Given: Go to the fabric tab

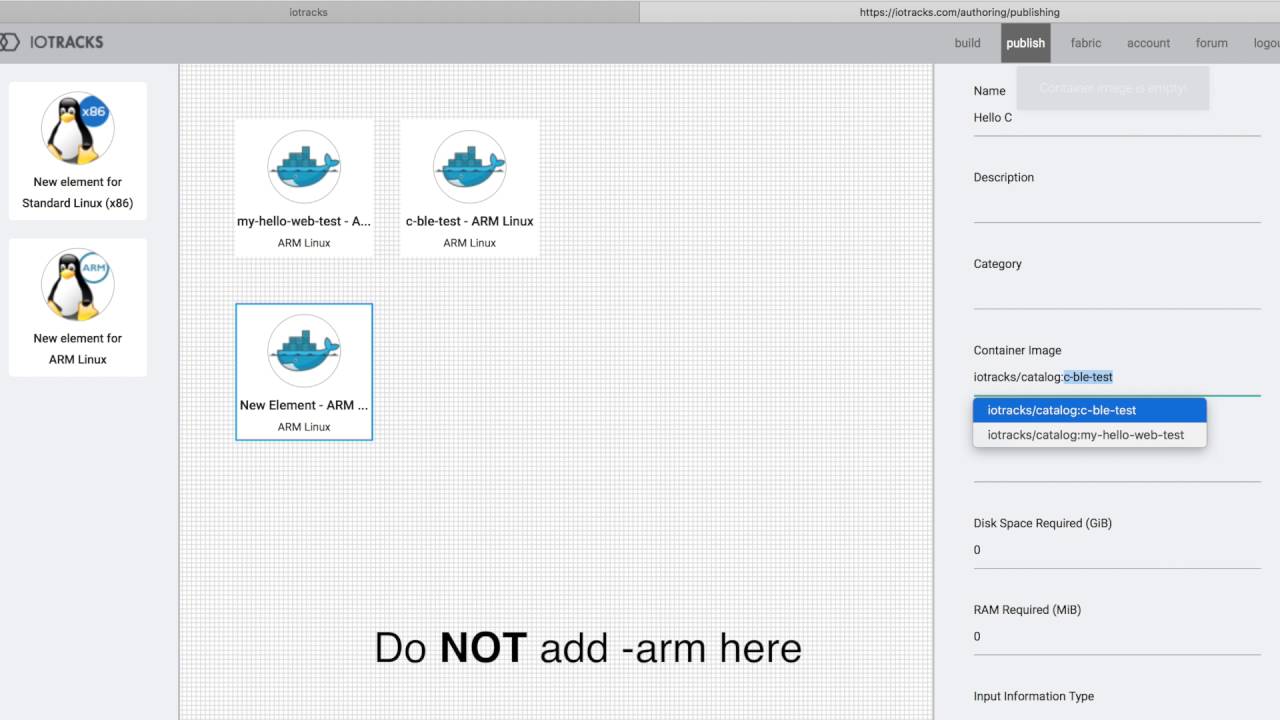Looking at the screenshot, I should coord(1086,43).
